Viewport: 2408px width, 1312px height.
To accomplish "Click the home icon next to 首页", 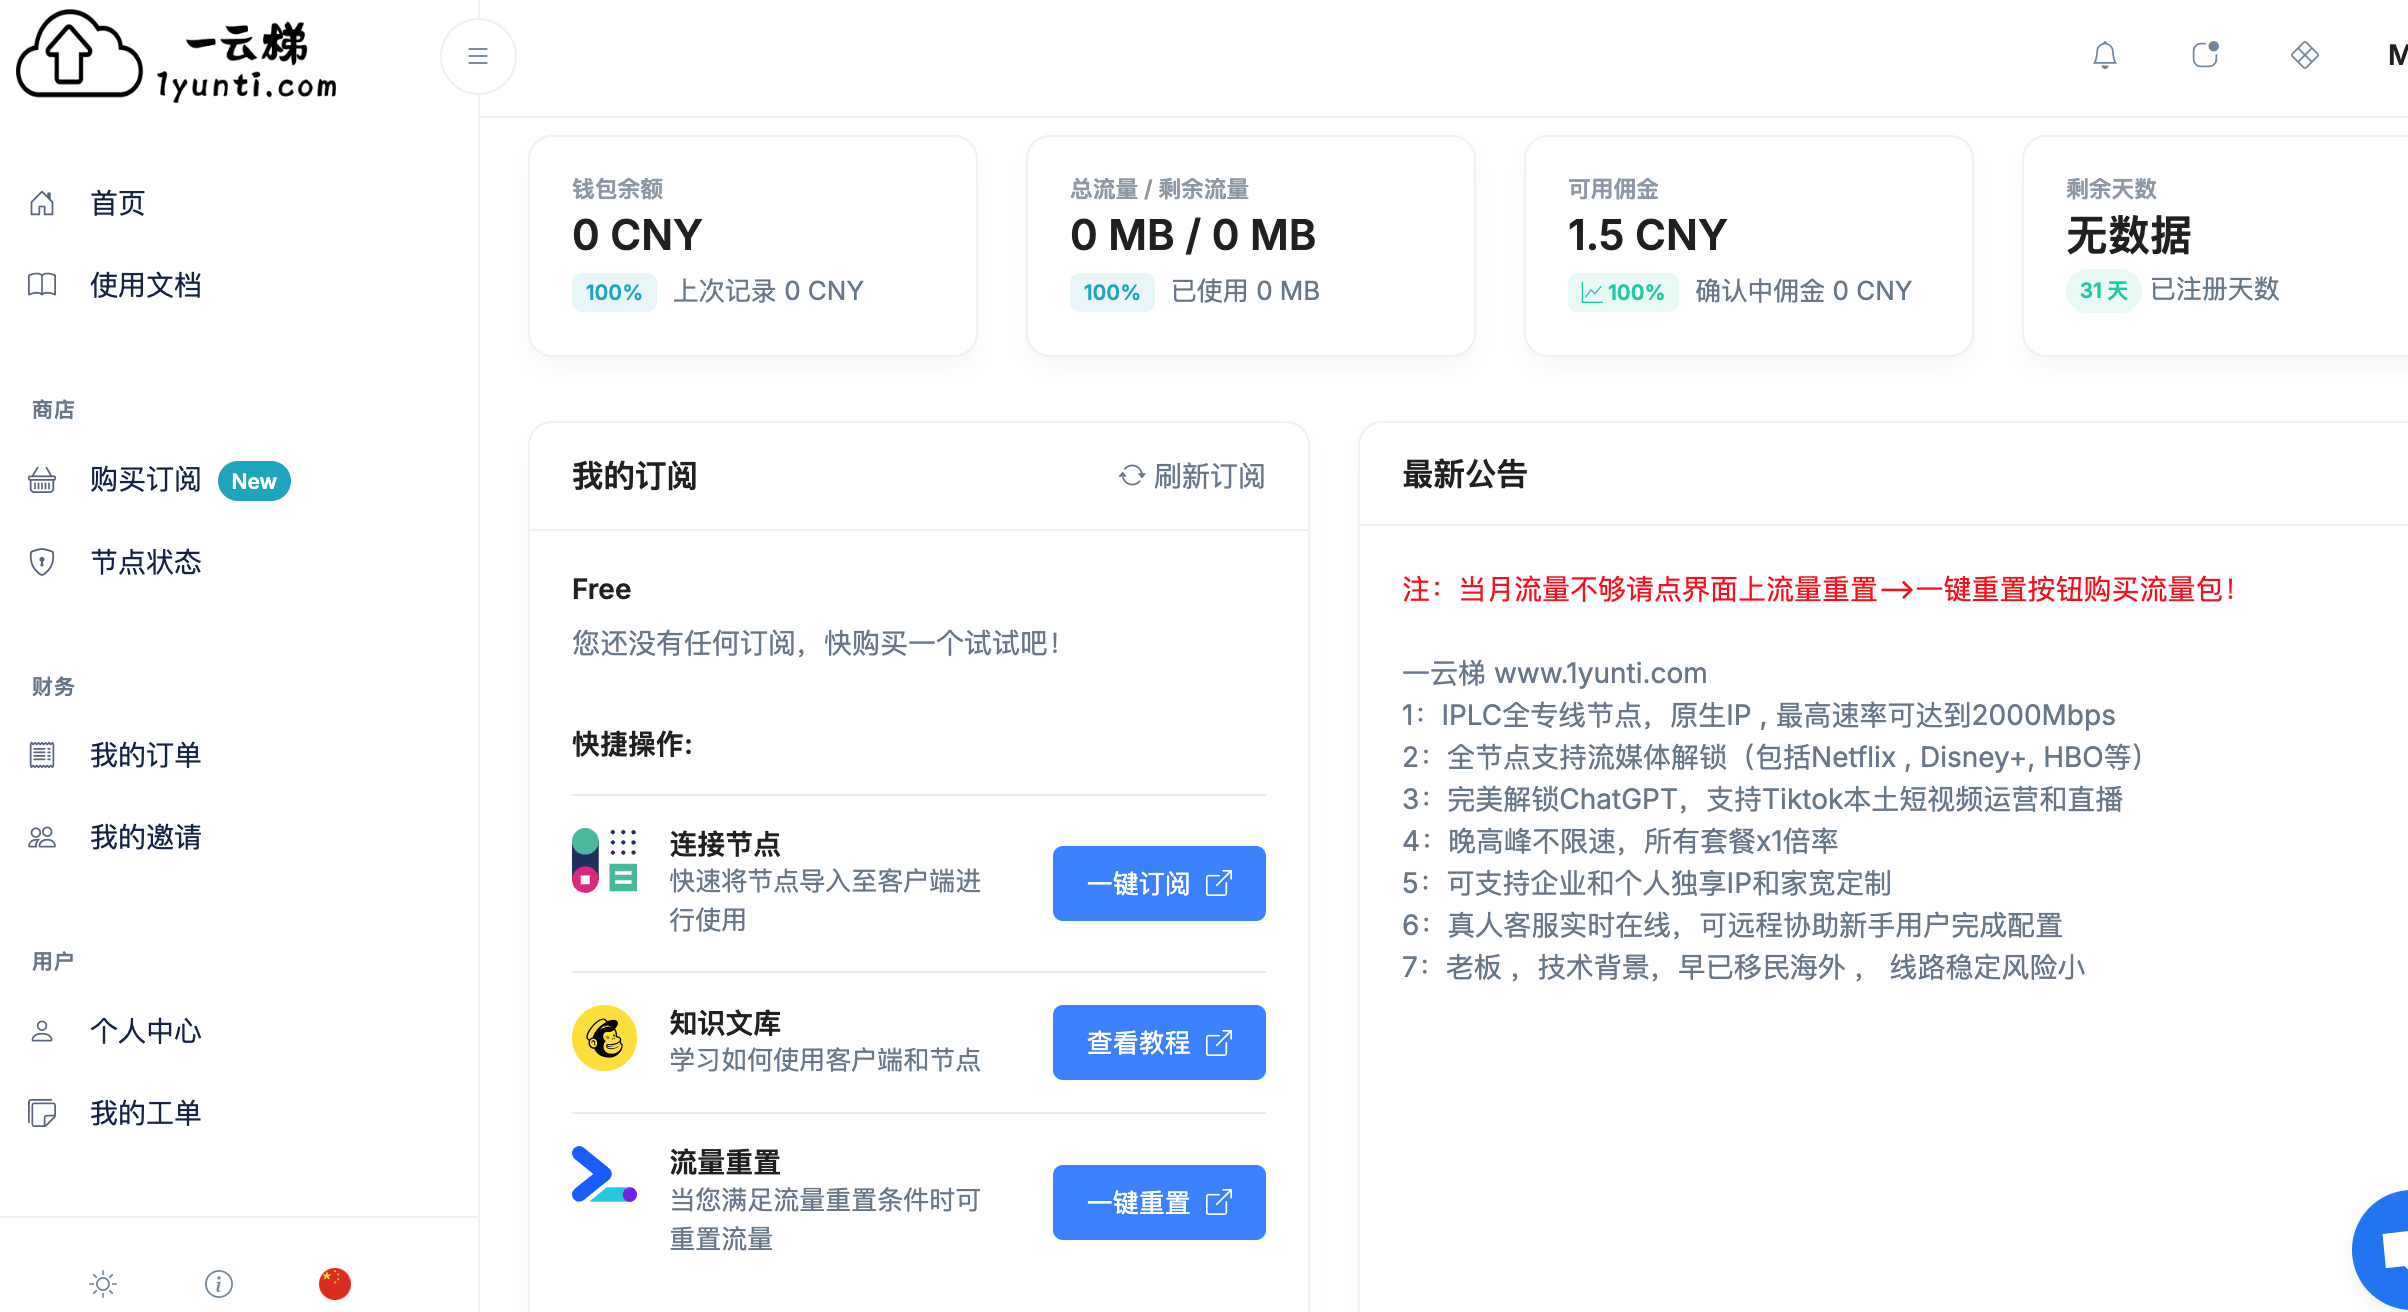I will click(x=42, y=203).
